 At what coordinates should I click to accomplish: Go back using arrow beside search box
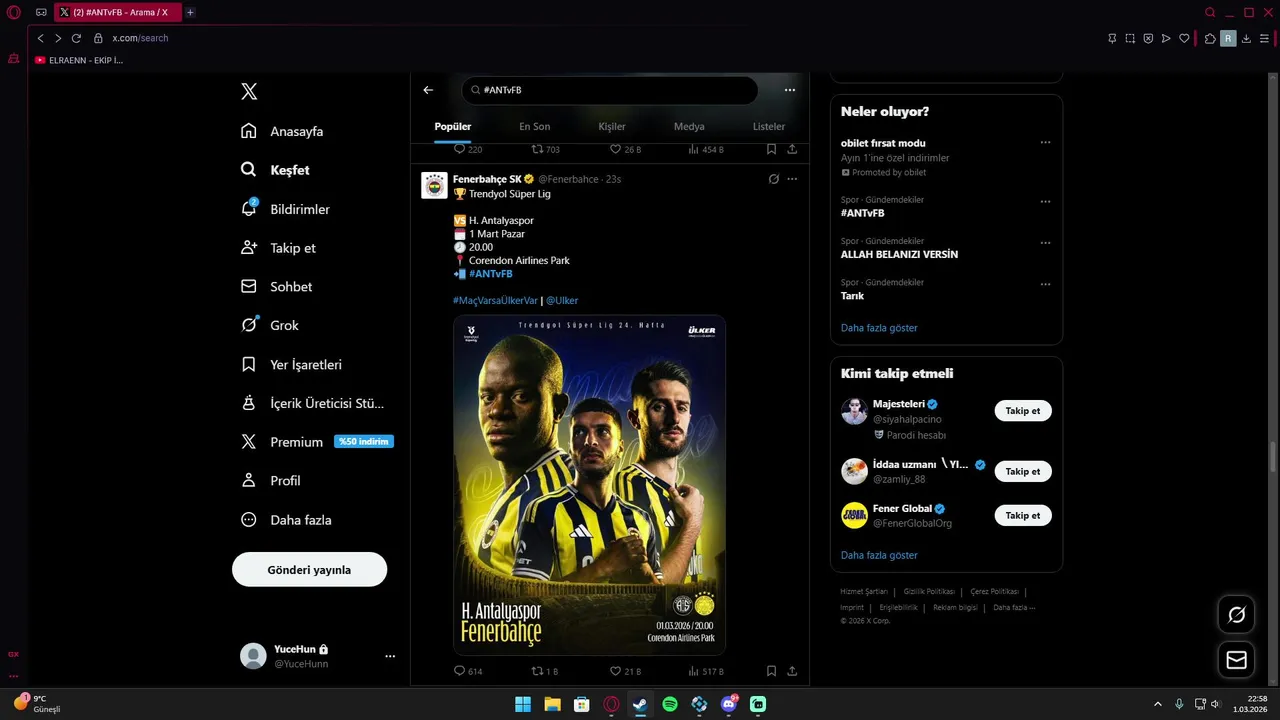[x=428, y=90]
